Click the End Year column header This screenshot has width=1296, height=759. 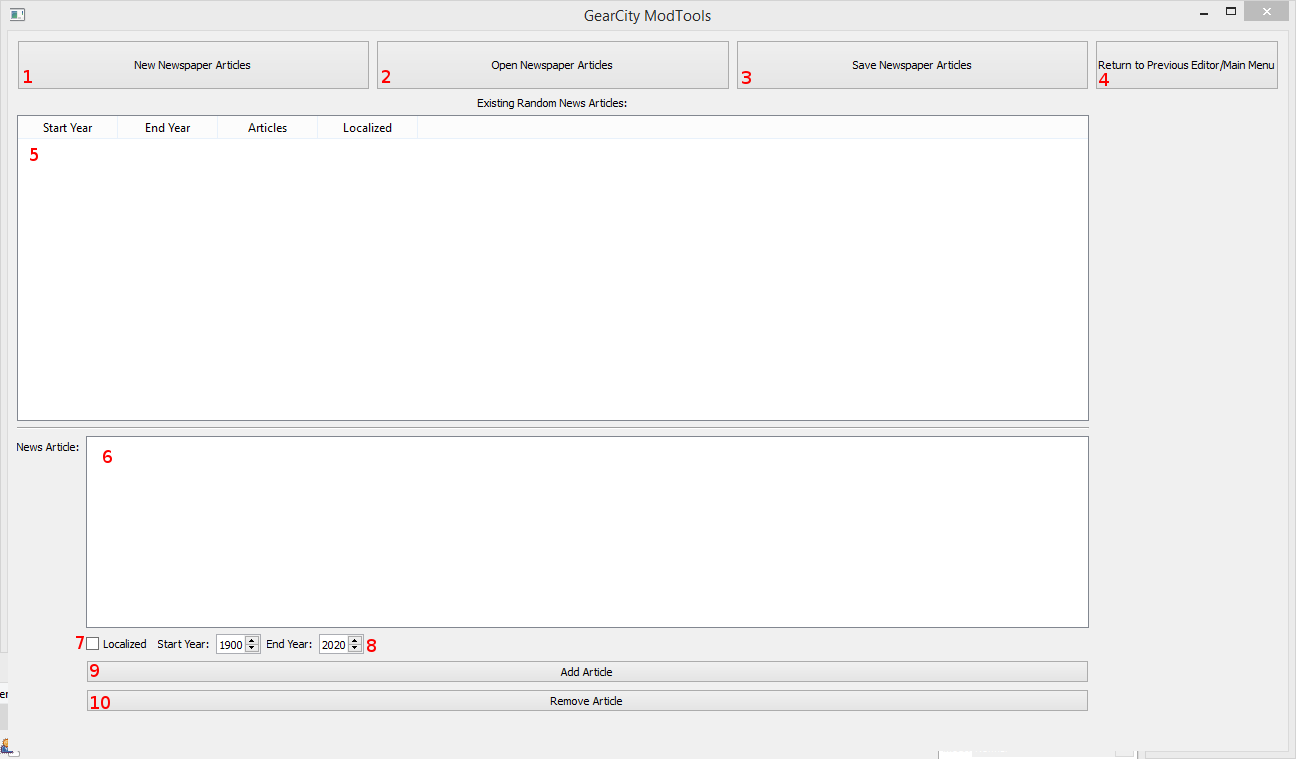pos(168,128)
